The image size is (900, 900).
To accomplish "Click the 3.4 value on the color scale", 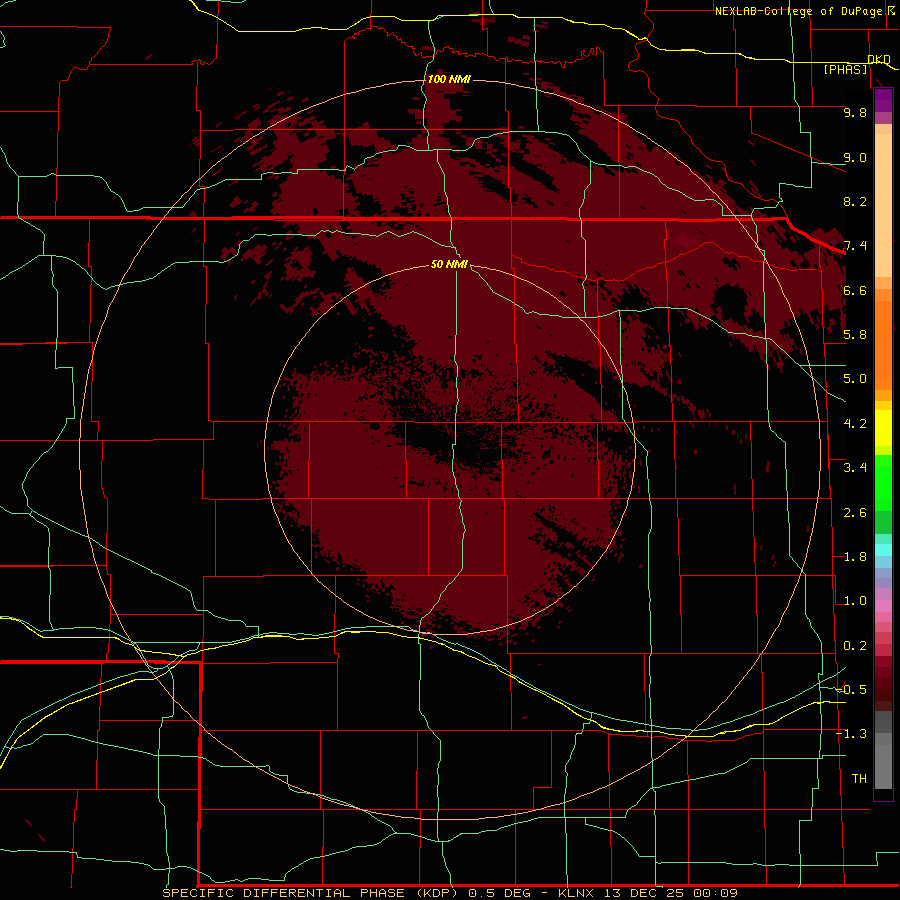I will coord(855,468).
